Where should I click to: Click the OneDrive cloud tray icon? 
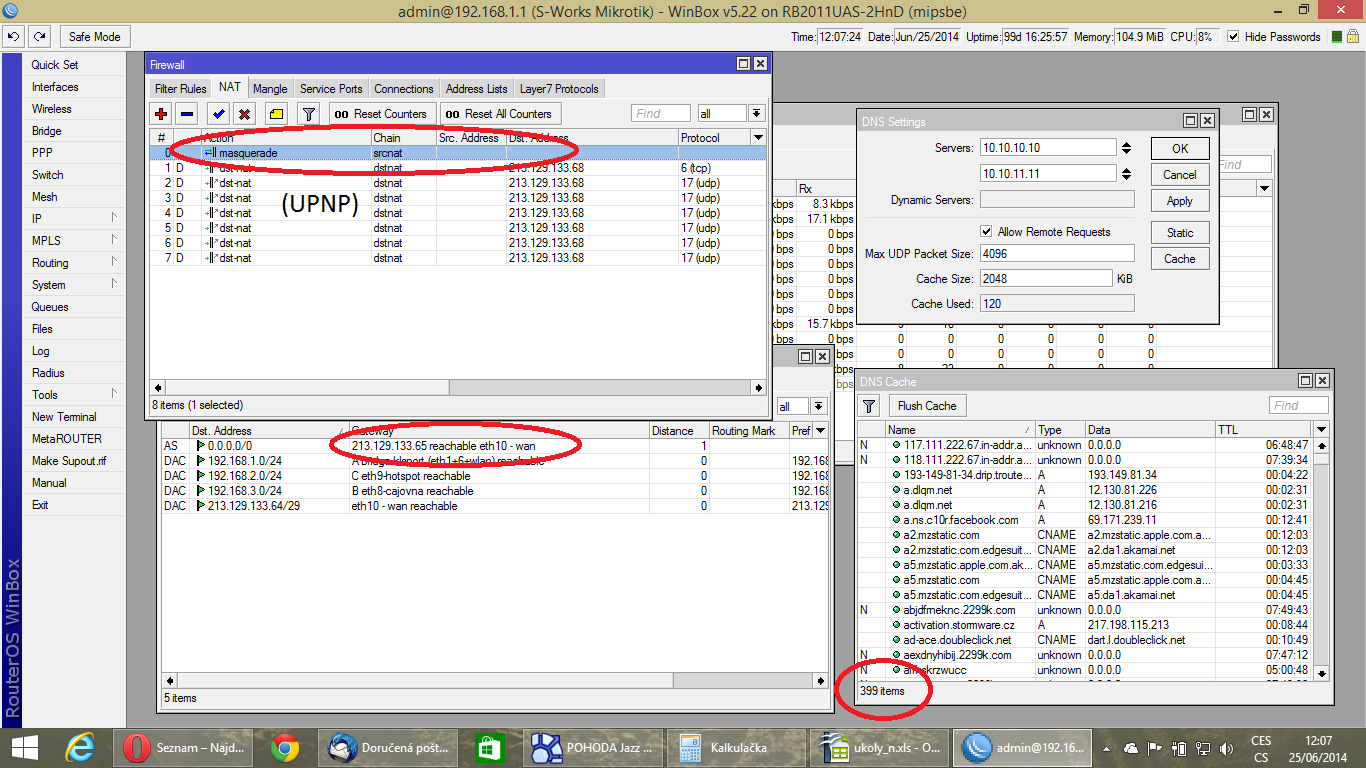click(x=1131, y=748)
